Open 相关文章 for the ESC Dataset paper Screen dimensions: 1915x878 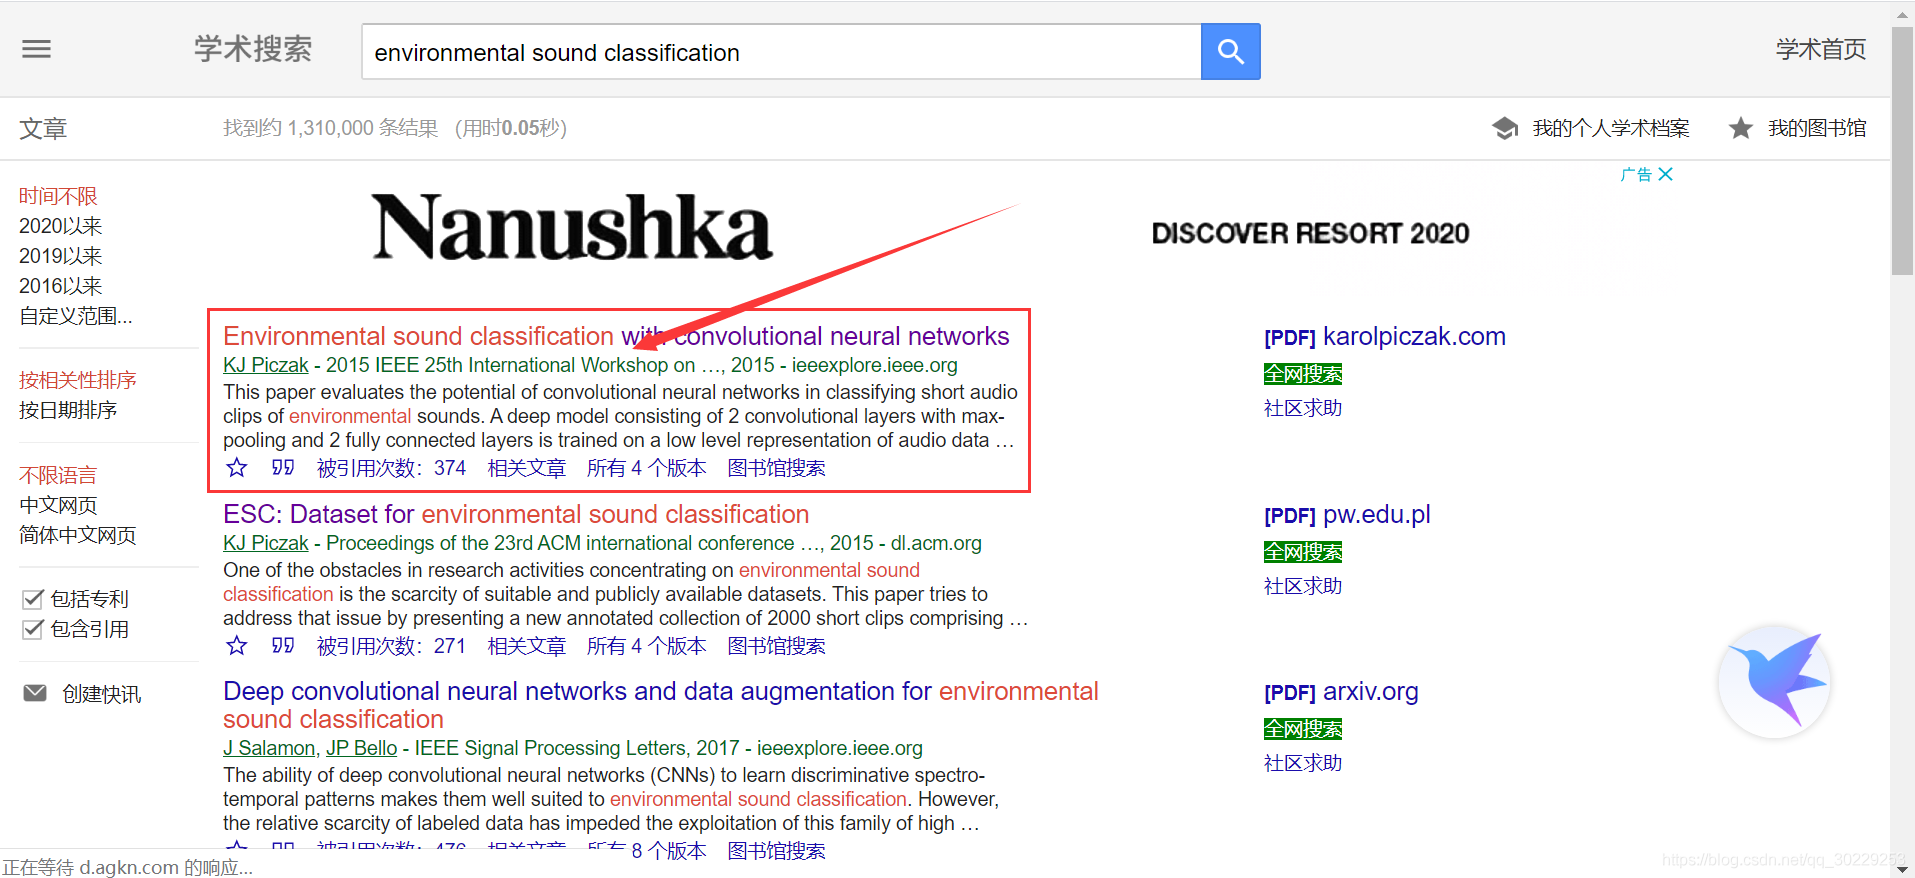click(527, 646)
